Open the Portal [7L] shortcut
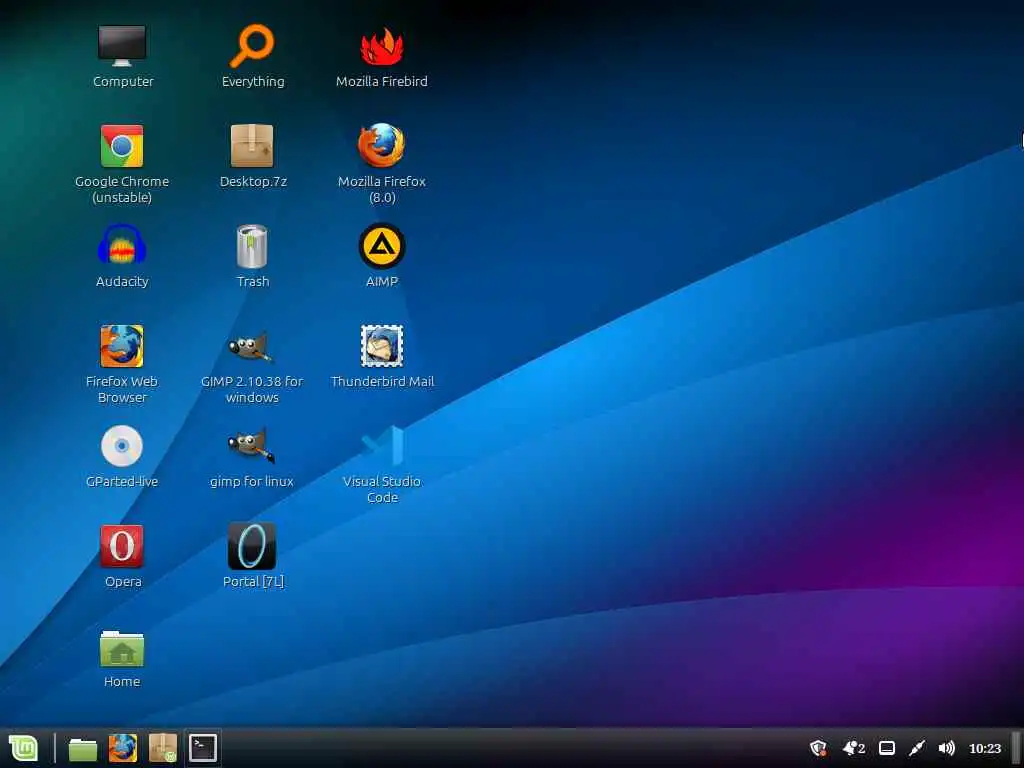The image size is (1024, 768). pos(252,546)
